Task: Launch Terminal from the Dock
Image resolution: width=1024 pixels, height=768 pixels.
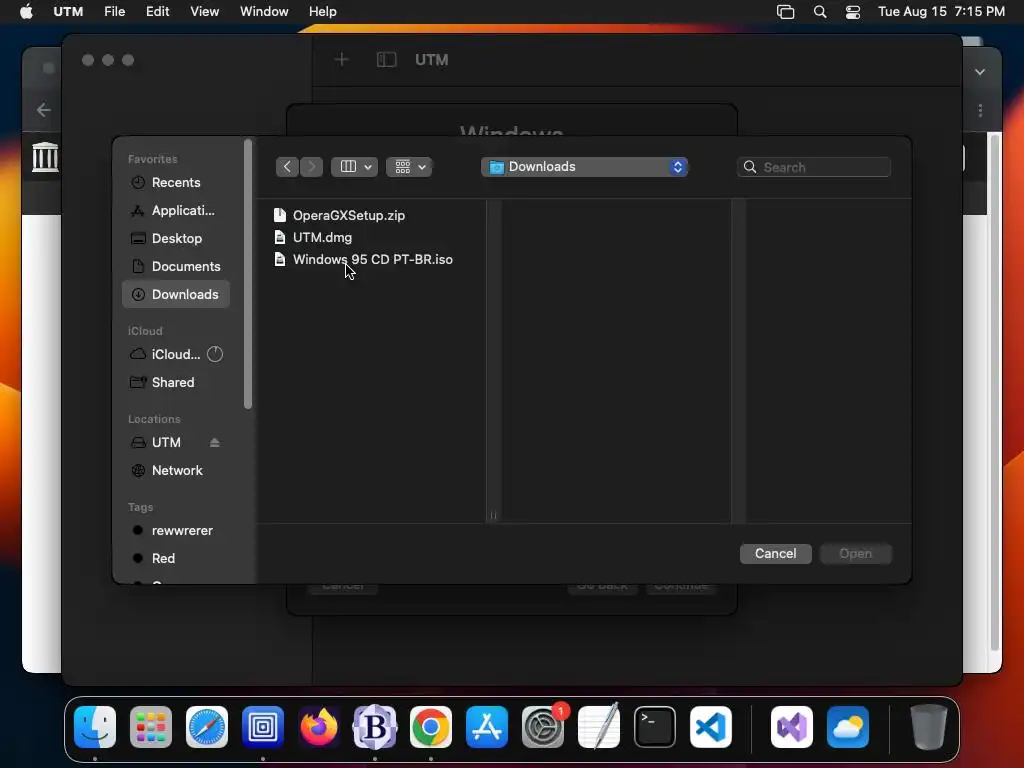Action: tap(654, 727)
